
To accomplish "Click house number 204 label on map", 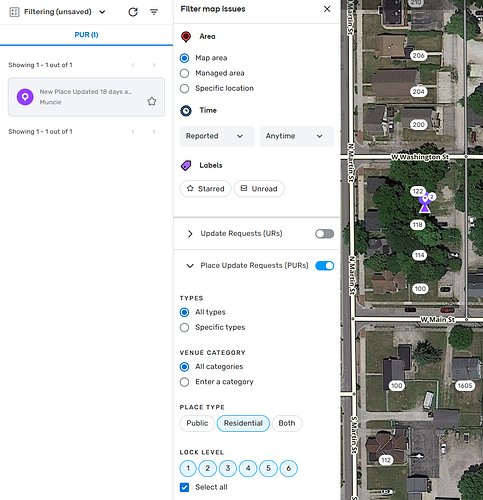I will point(418,92).
